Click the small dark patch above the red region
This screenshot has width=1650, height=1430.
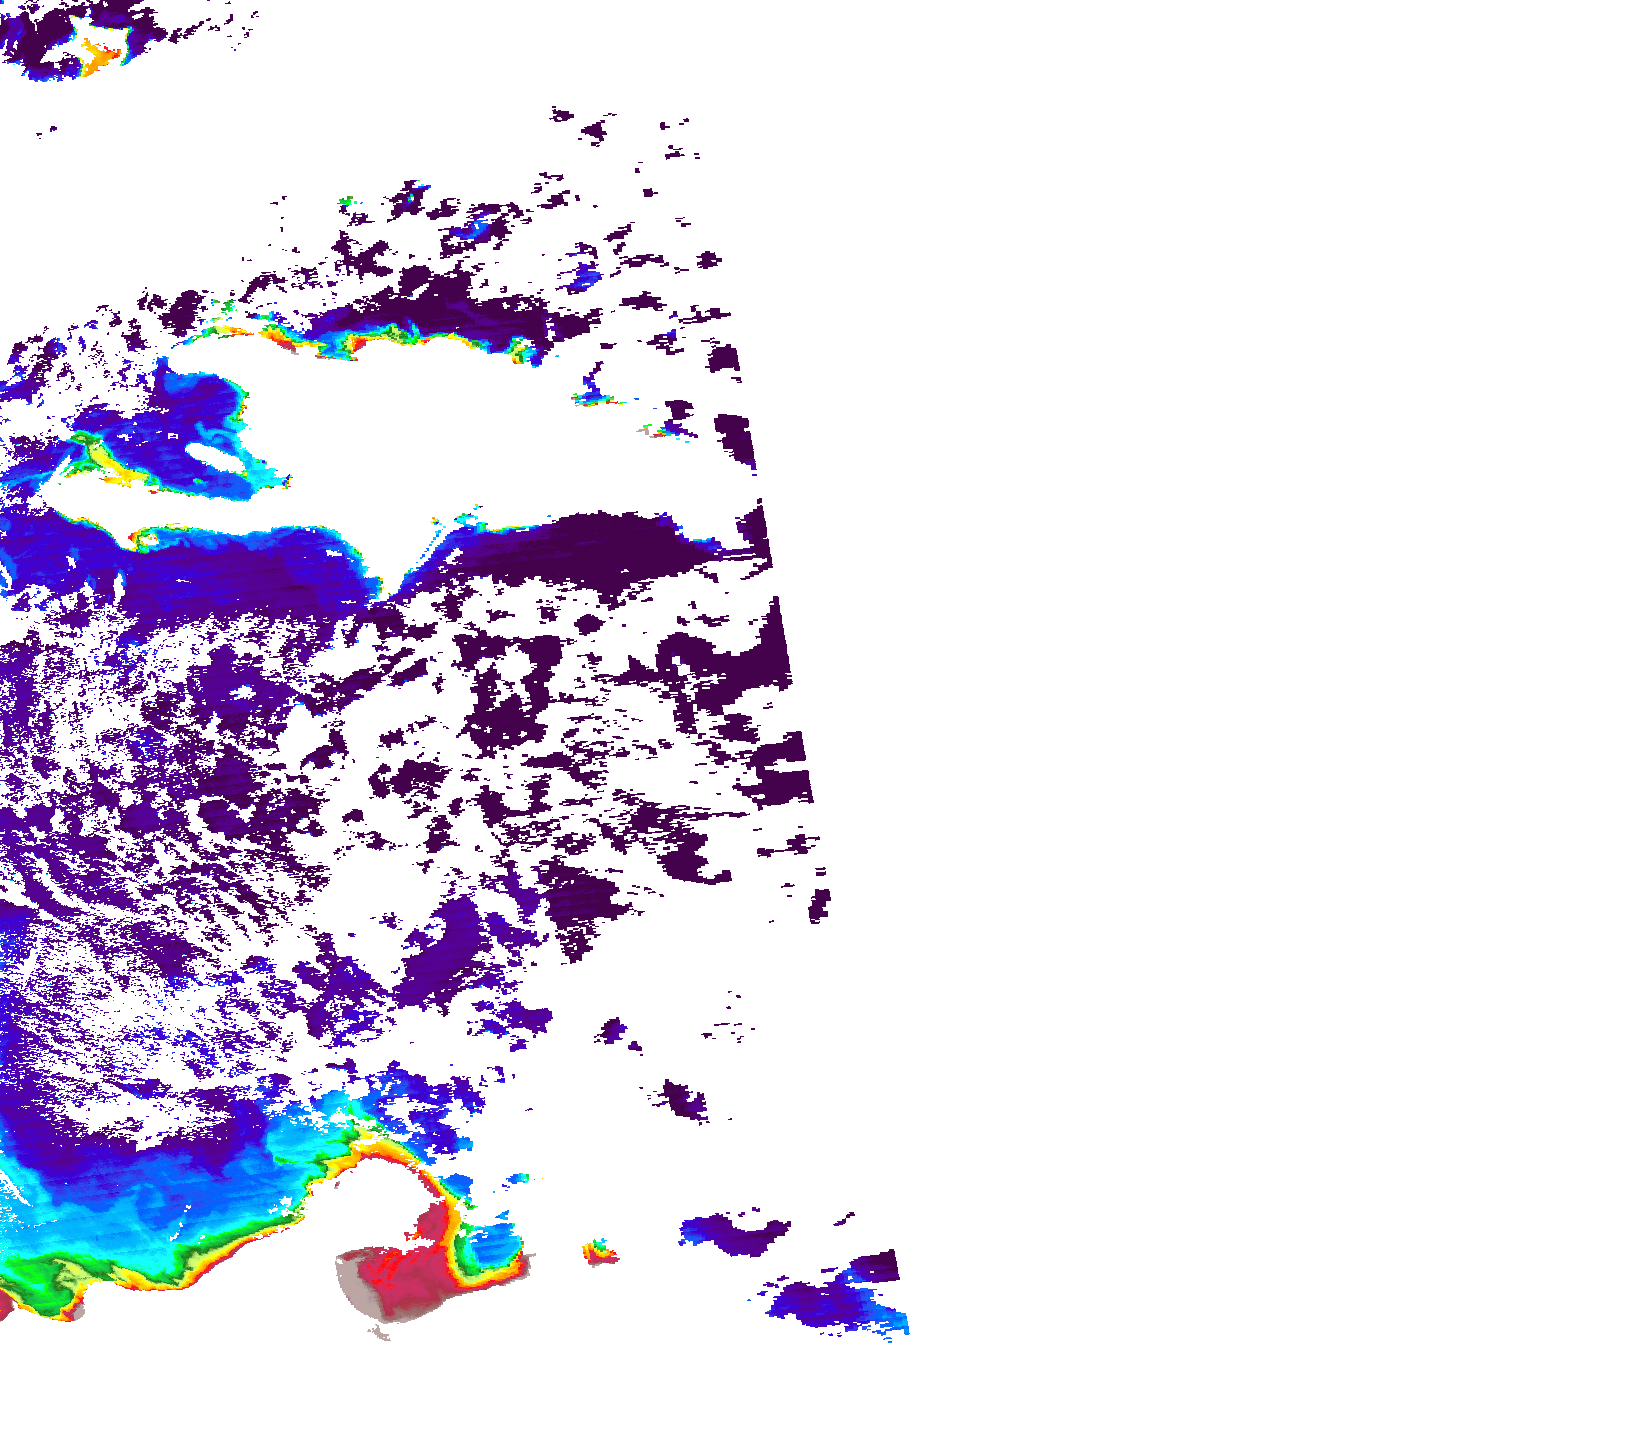pyautogui.click(x=685, y=1098)
